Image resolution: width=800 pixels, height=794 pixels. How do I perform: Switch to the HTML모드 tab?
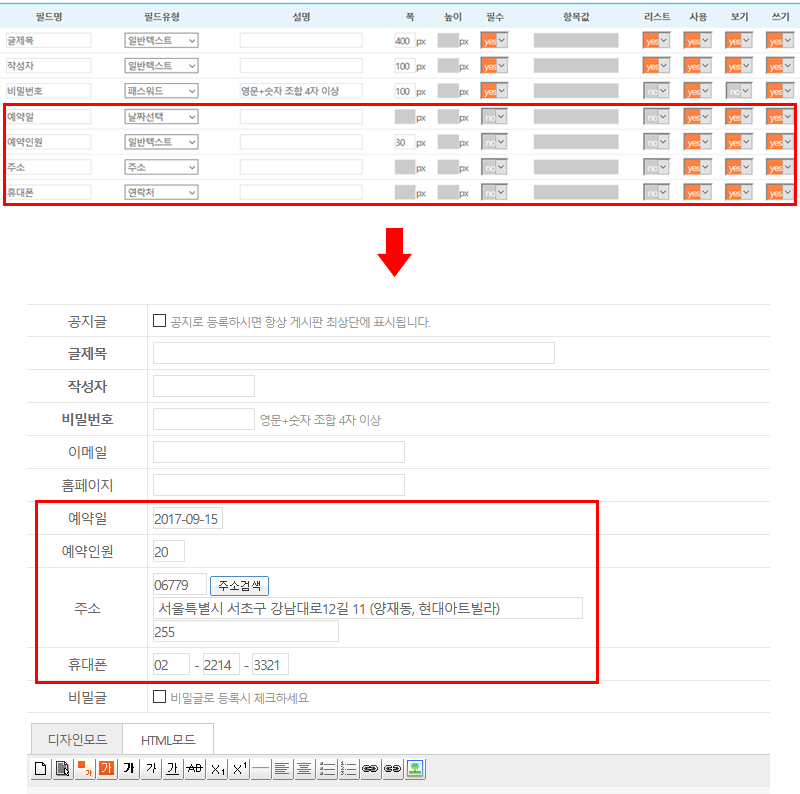(168, 740)
